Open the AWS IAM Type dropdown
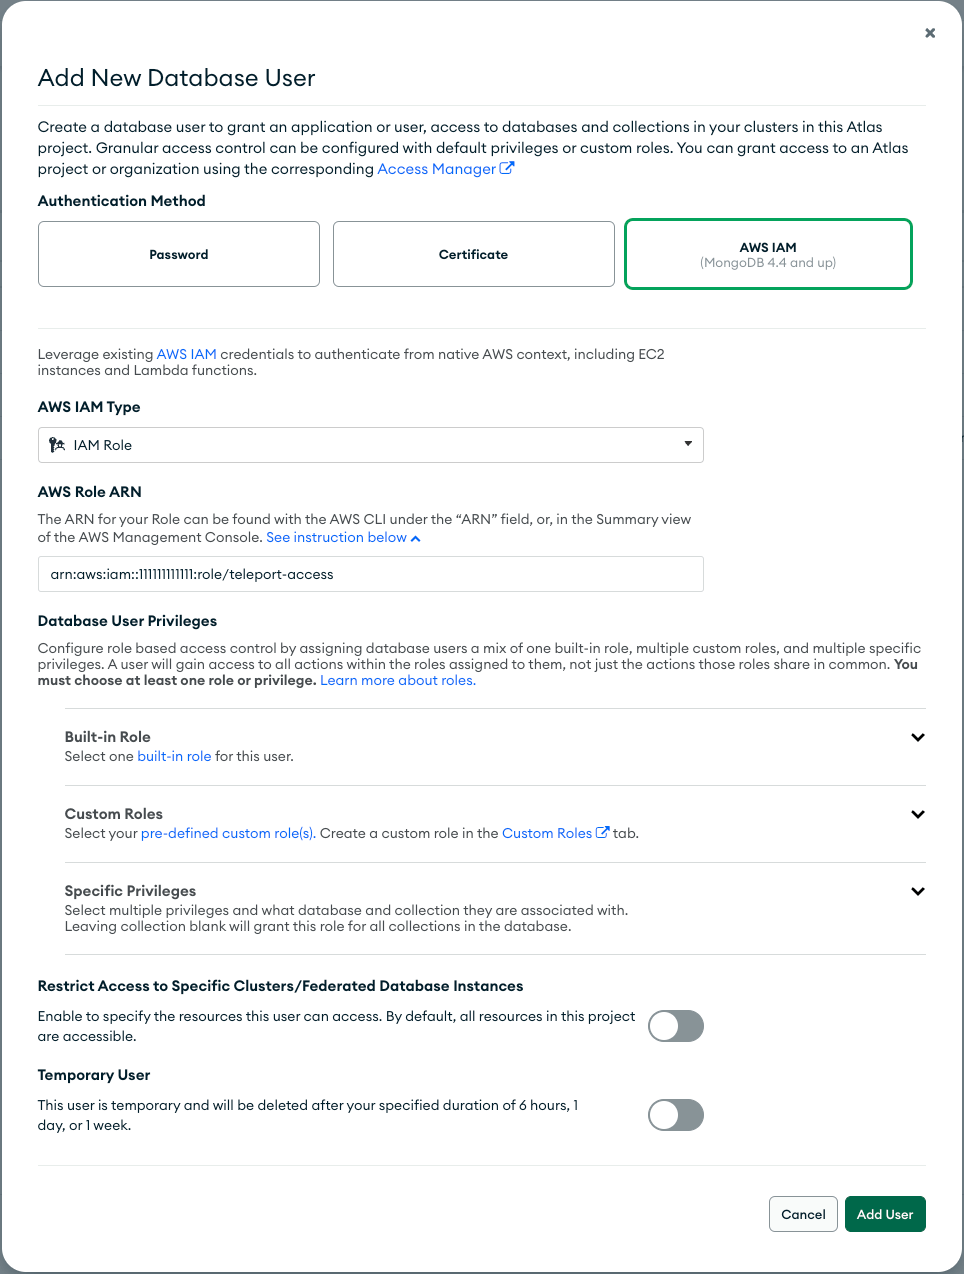 (x=688, y=444)
